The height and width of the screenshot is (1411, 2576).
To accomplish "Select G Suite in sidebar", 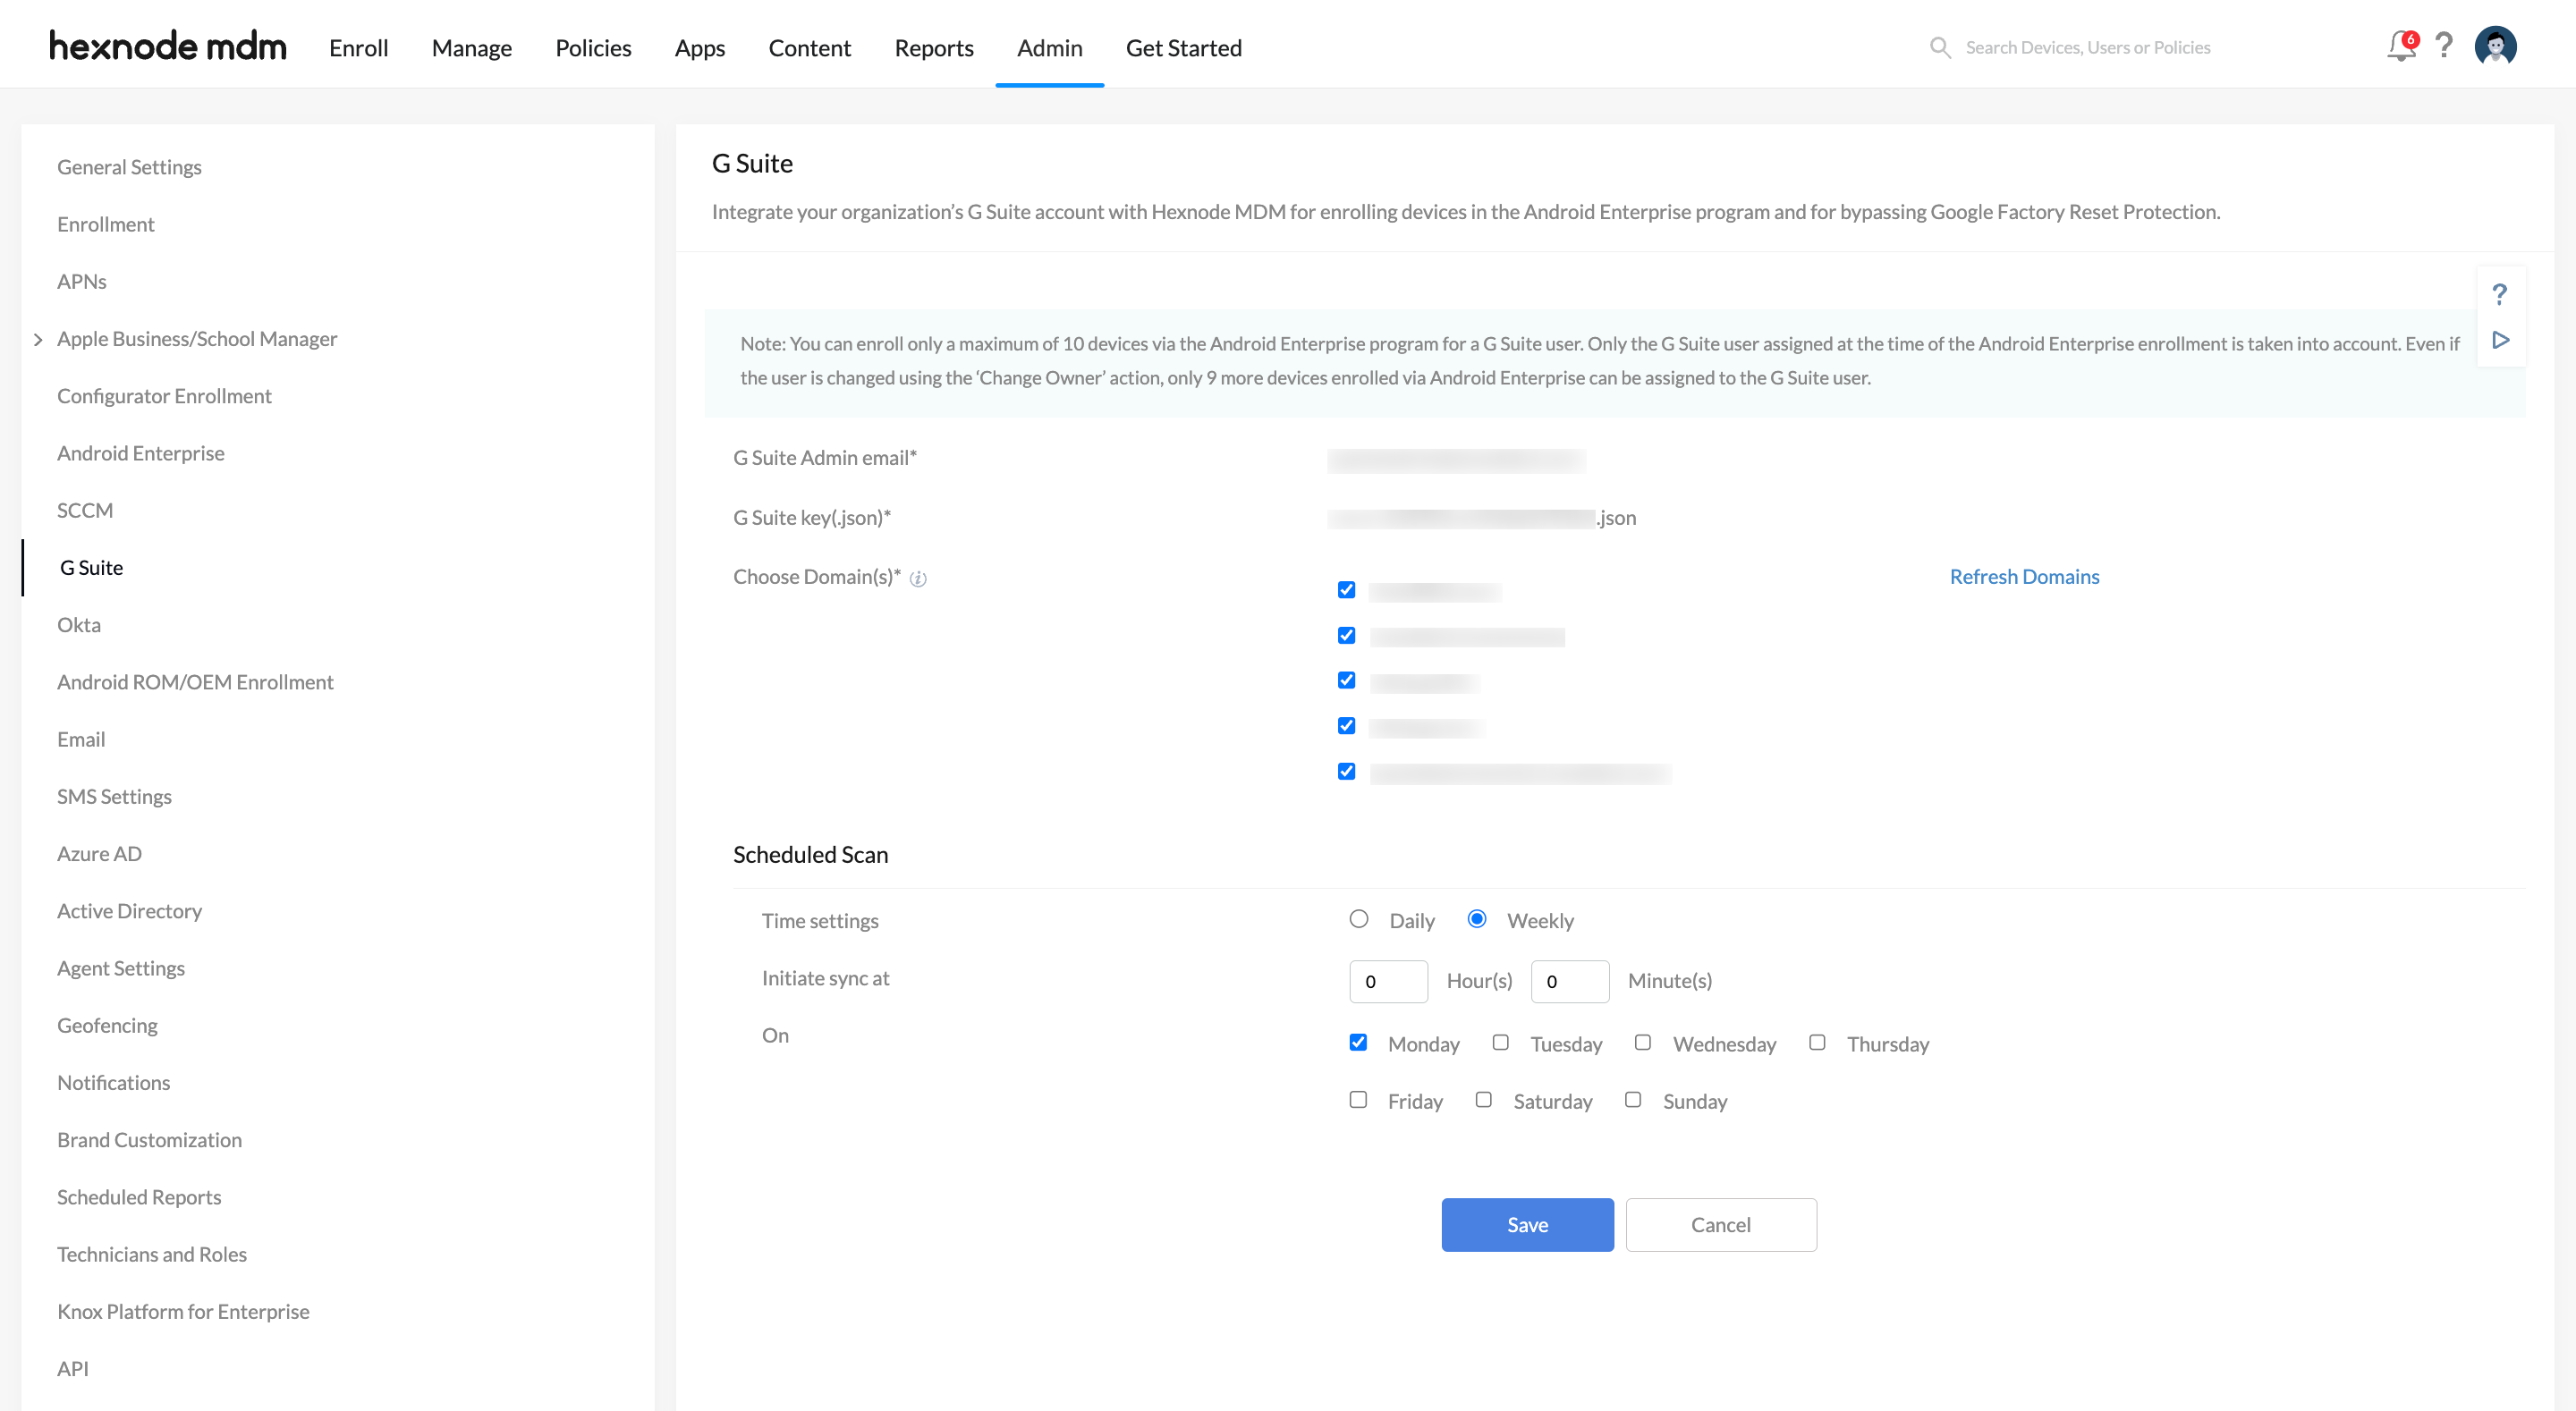I will click(x=91, y=567).
